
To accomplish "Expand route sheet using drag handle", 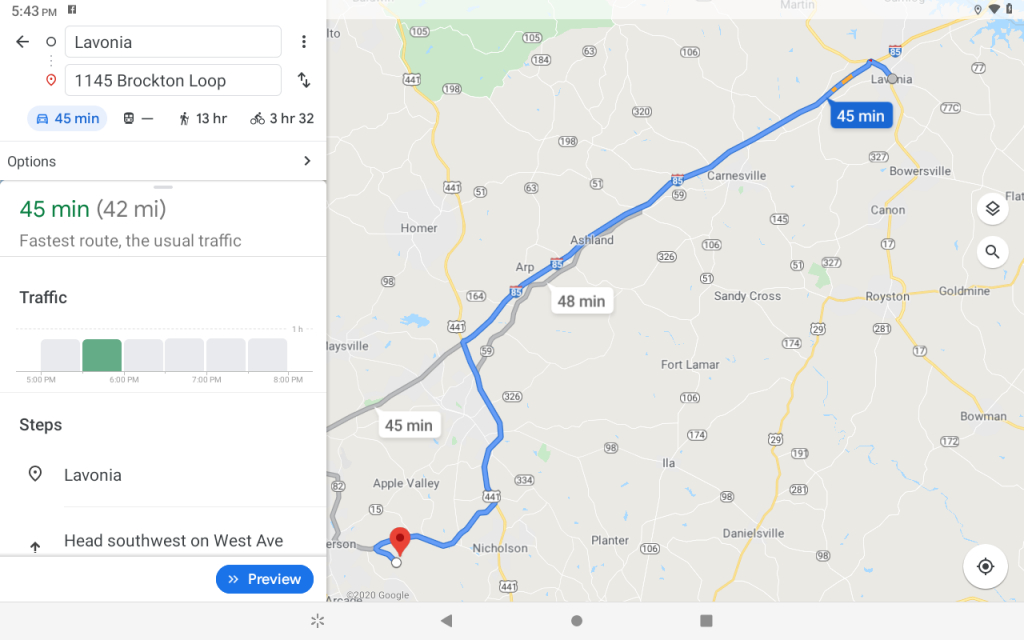I will pyautogui.click(x=163, y=187).
